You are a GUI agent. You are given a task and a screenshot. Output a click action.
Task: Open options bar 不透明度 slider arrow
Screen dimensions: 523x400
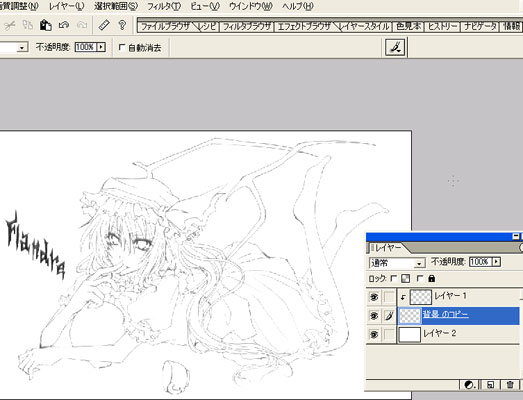point(101,47)
